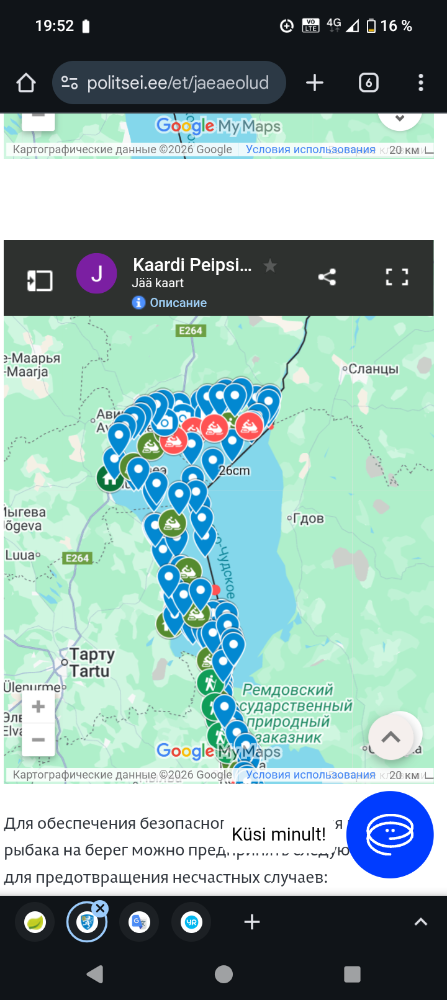The image size is (447, 1000).
Task: Zoom in on the map
Action: click(x=38, y=707)
